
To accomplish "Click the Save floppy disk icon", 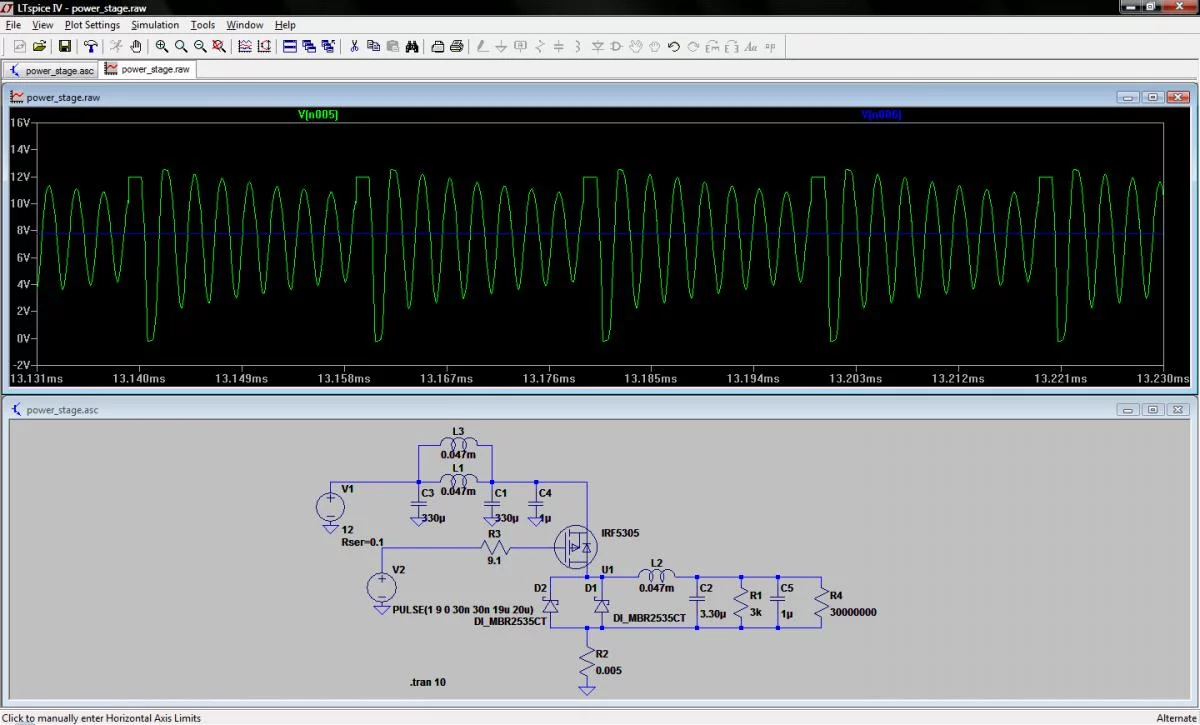I will click(x=65, y=46).
